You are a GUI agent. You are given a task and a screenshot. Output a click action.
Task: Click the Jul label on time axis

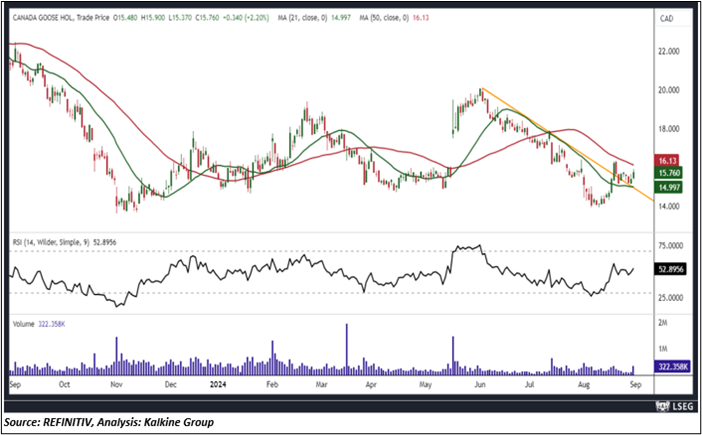tap(530, 385)
